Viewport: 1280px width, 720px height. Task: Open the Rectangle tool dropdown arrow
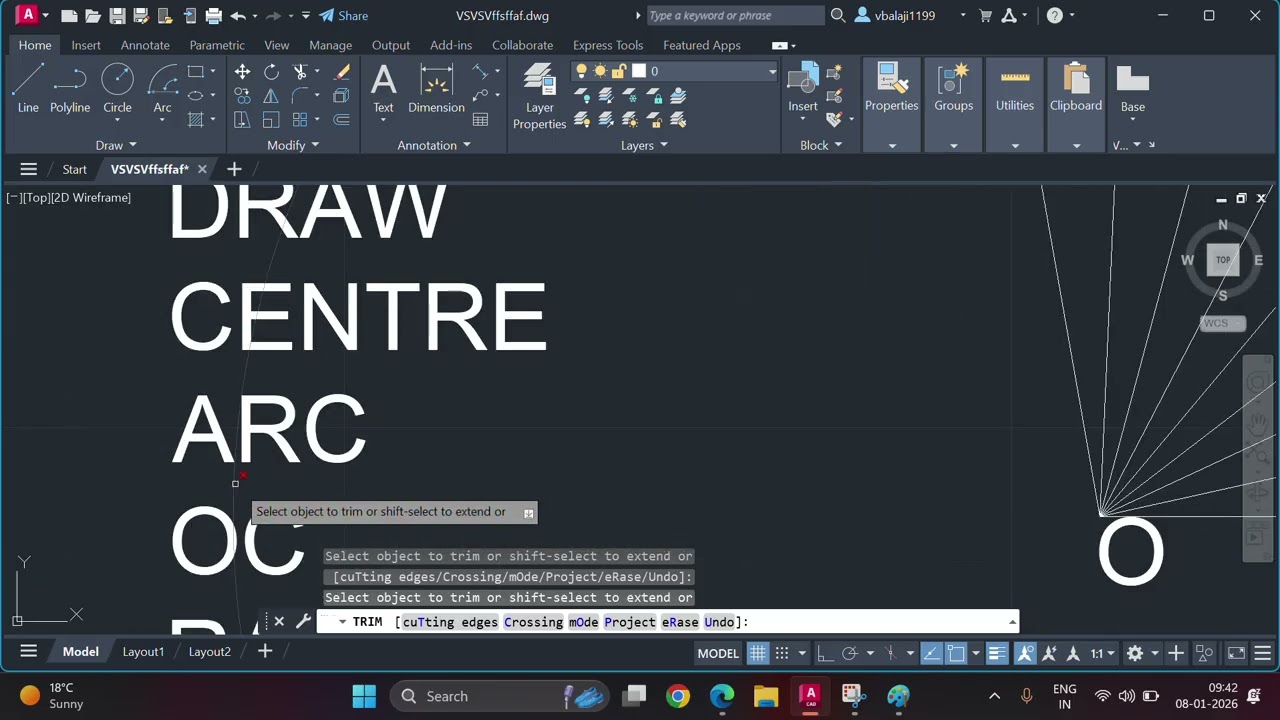pyautogui.click(x=213, y=72)
